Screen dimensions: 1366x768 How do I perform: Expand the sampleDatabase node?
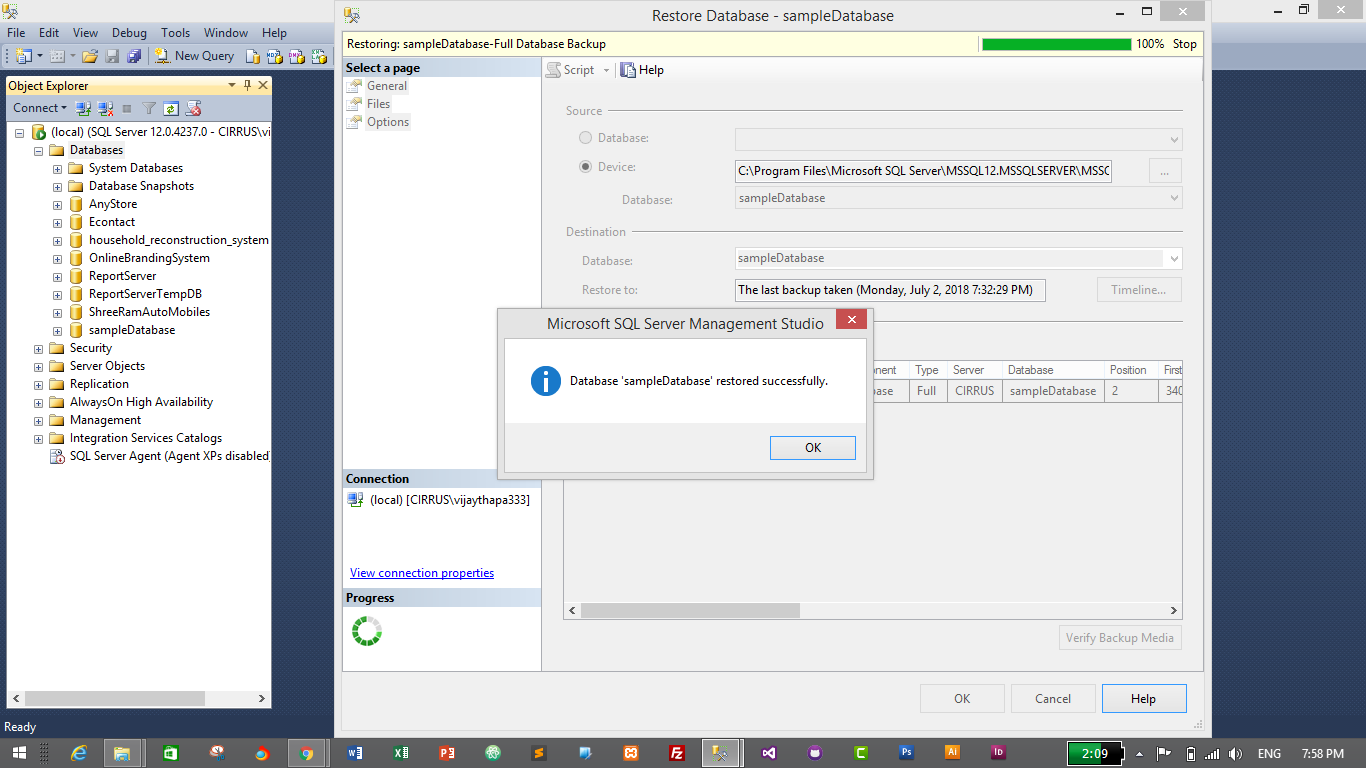[57, 329]
